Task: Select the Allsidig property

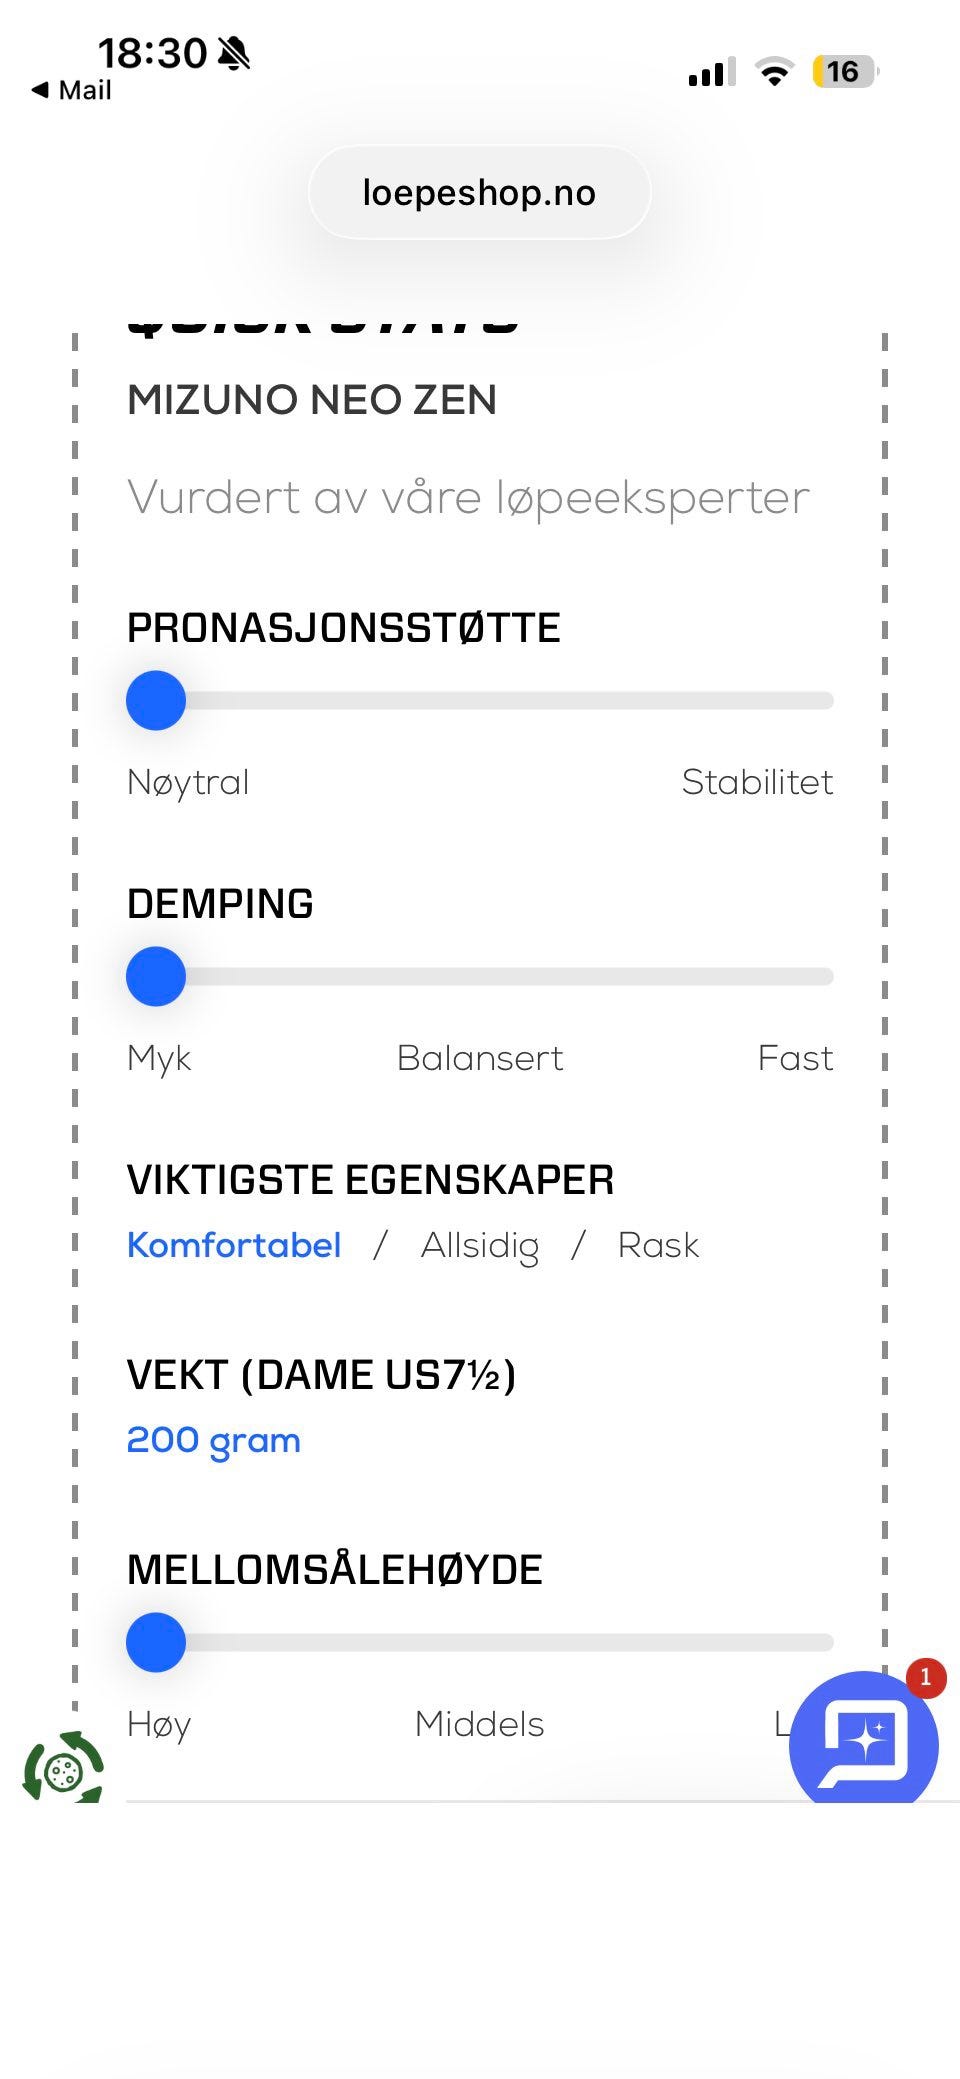Action: click(x=480, y=1246)
